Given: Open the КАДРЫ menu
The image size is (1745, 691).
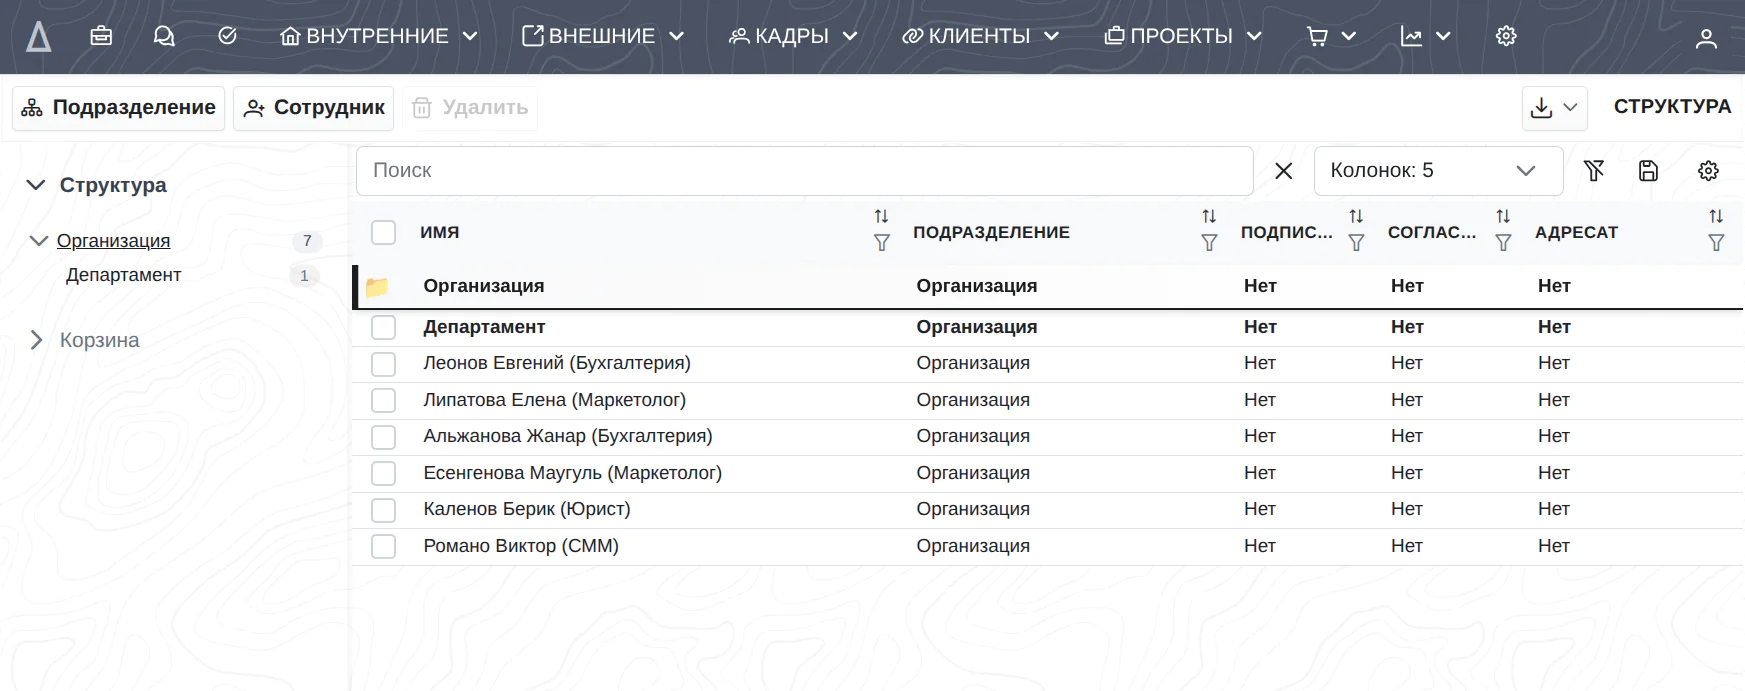Looking at the screenshot, I should [793, 36].
